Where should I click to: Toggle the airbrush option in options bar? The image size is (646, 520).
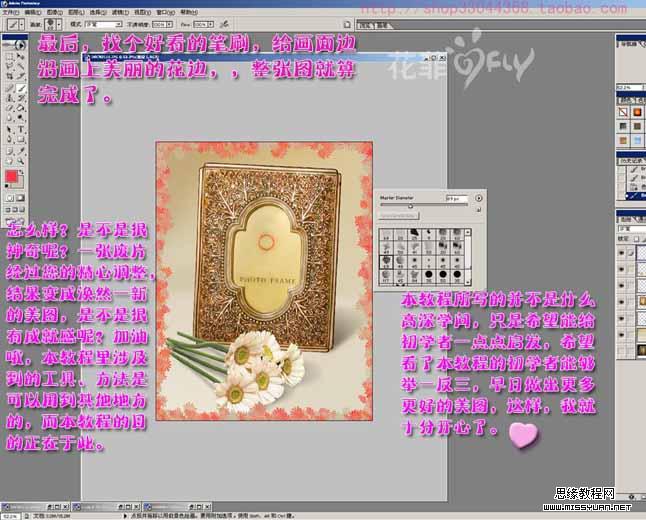224,24
